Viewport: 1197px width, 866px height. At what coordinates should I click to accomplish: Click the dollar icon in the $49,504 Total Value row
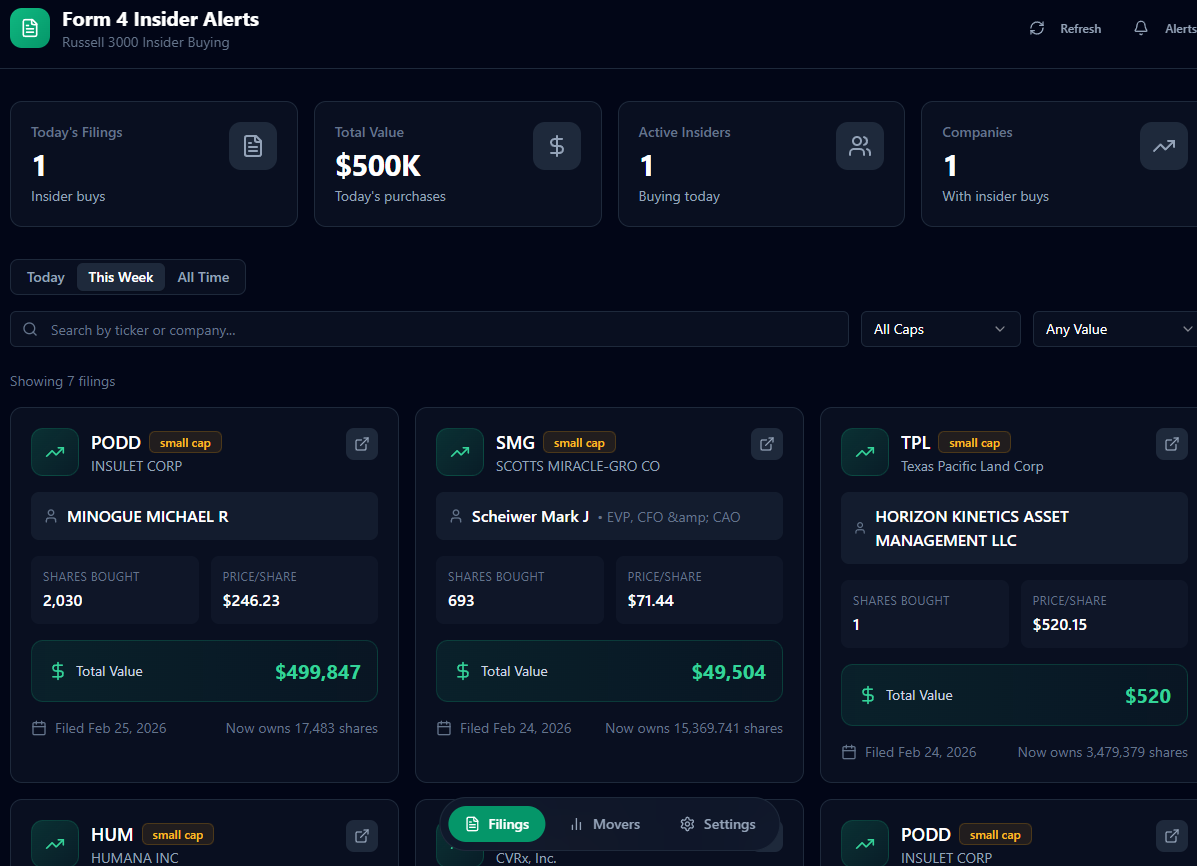coord(463,671)
